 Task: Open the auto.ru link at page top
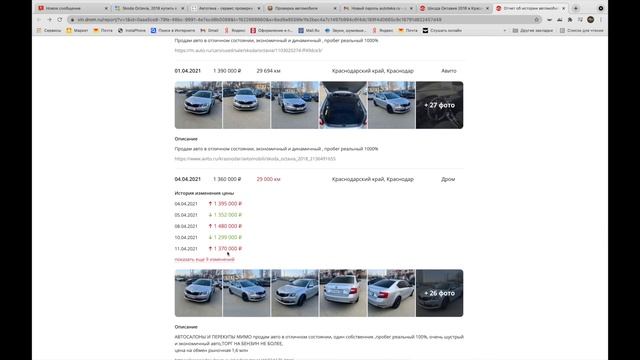pyautogui.click(x=249, y=51)
